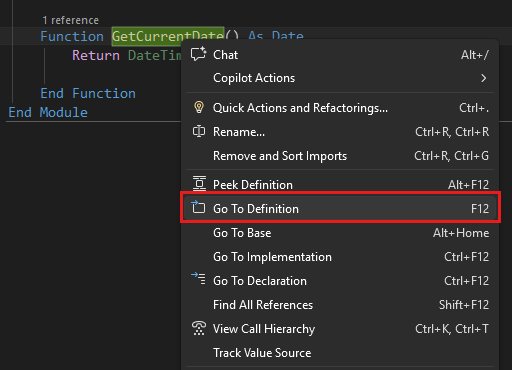Click the View Call Hierarchy icon

coord(199,328)
